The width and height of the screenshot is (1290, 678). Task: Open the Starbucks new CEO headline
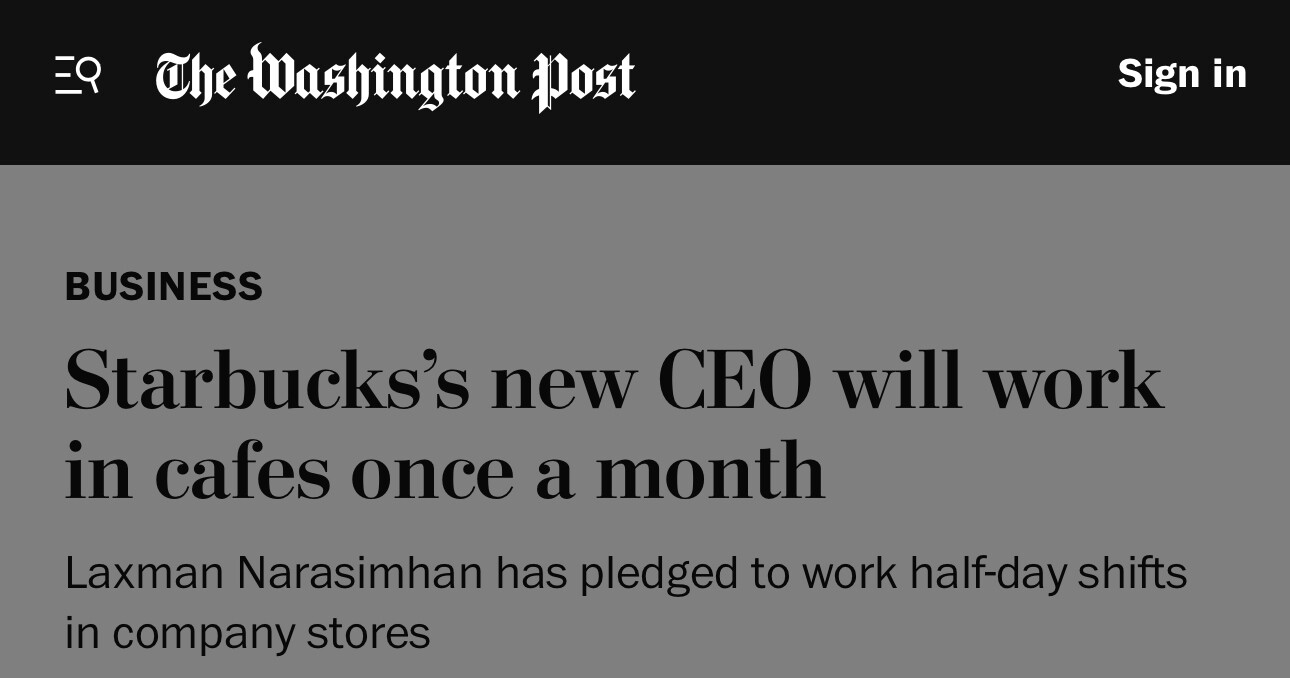coord(612,425)
